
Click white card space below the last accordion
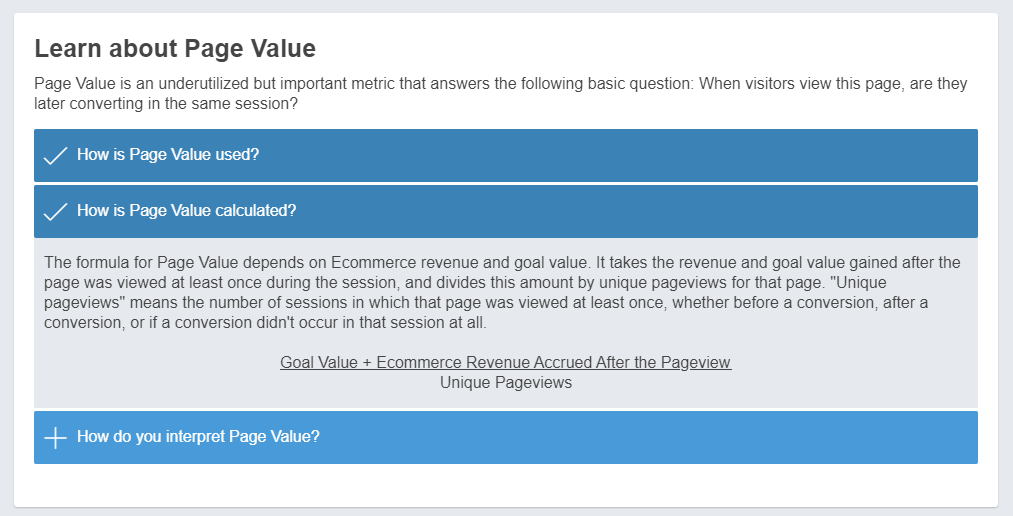coord(506,484)
